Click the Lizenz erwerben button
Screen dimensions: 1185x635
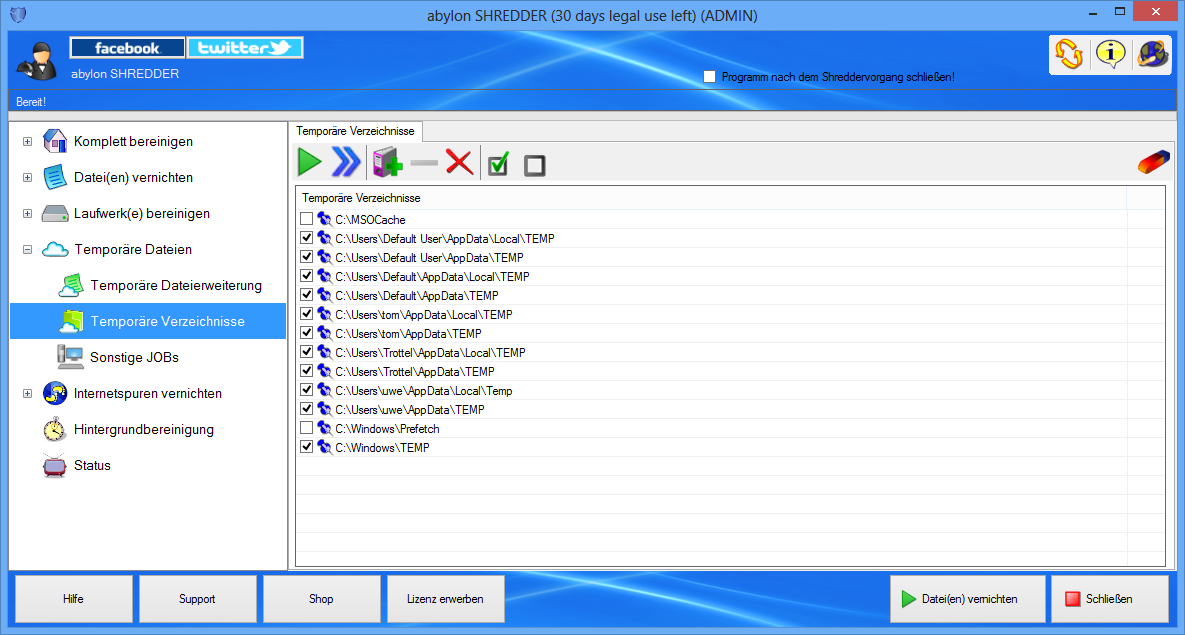point(445,599)
